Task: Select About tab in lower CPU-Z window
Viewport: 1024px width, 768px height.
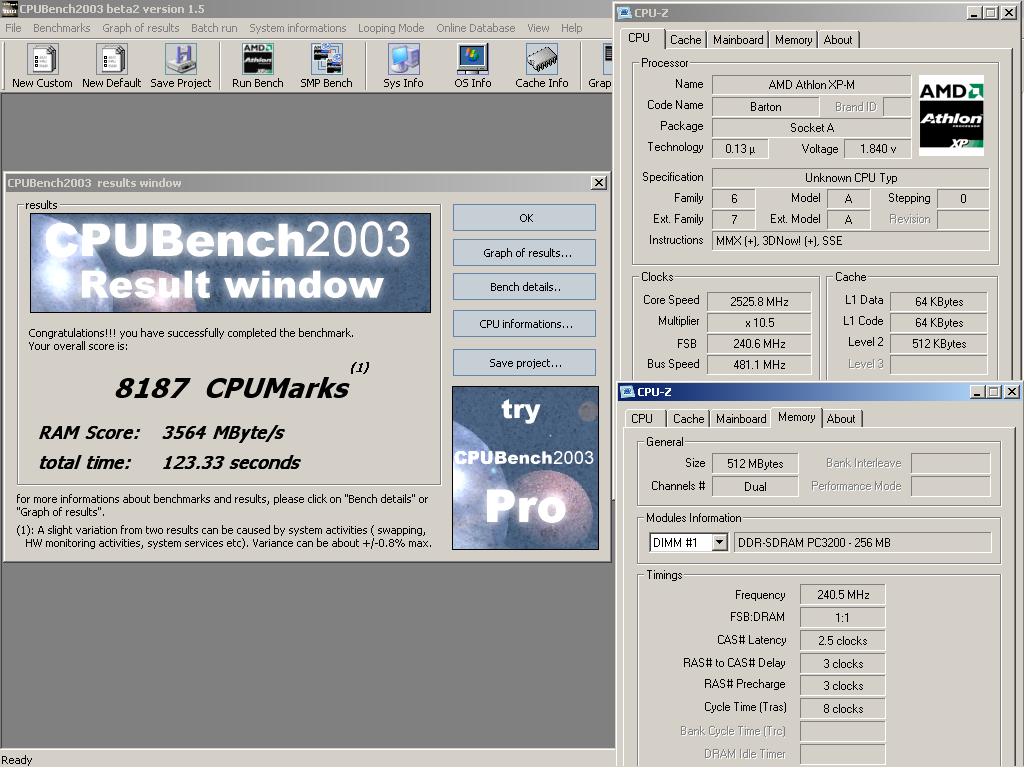Action: (841, 419)
